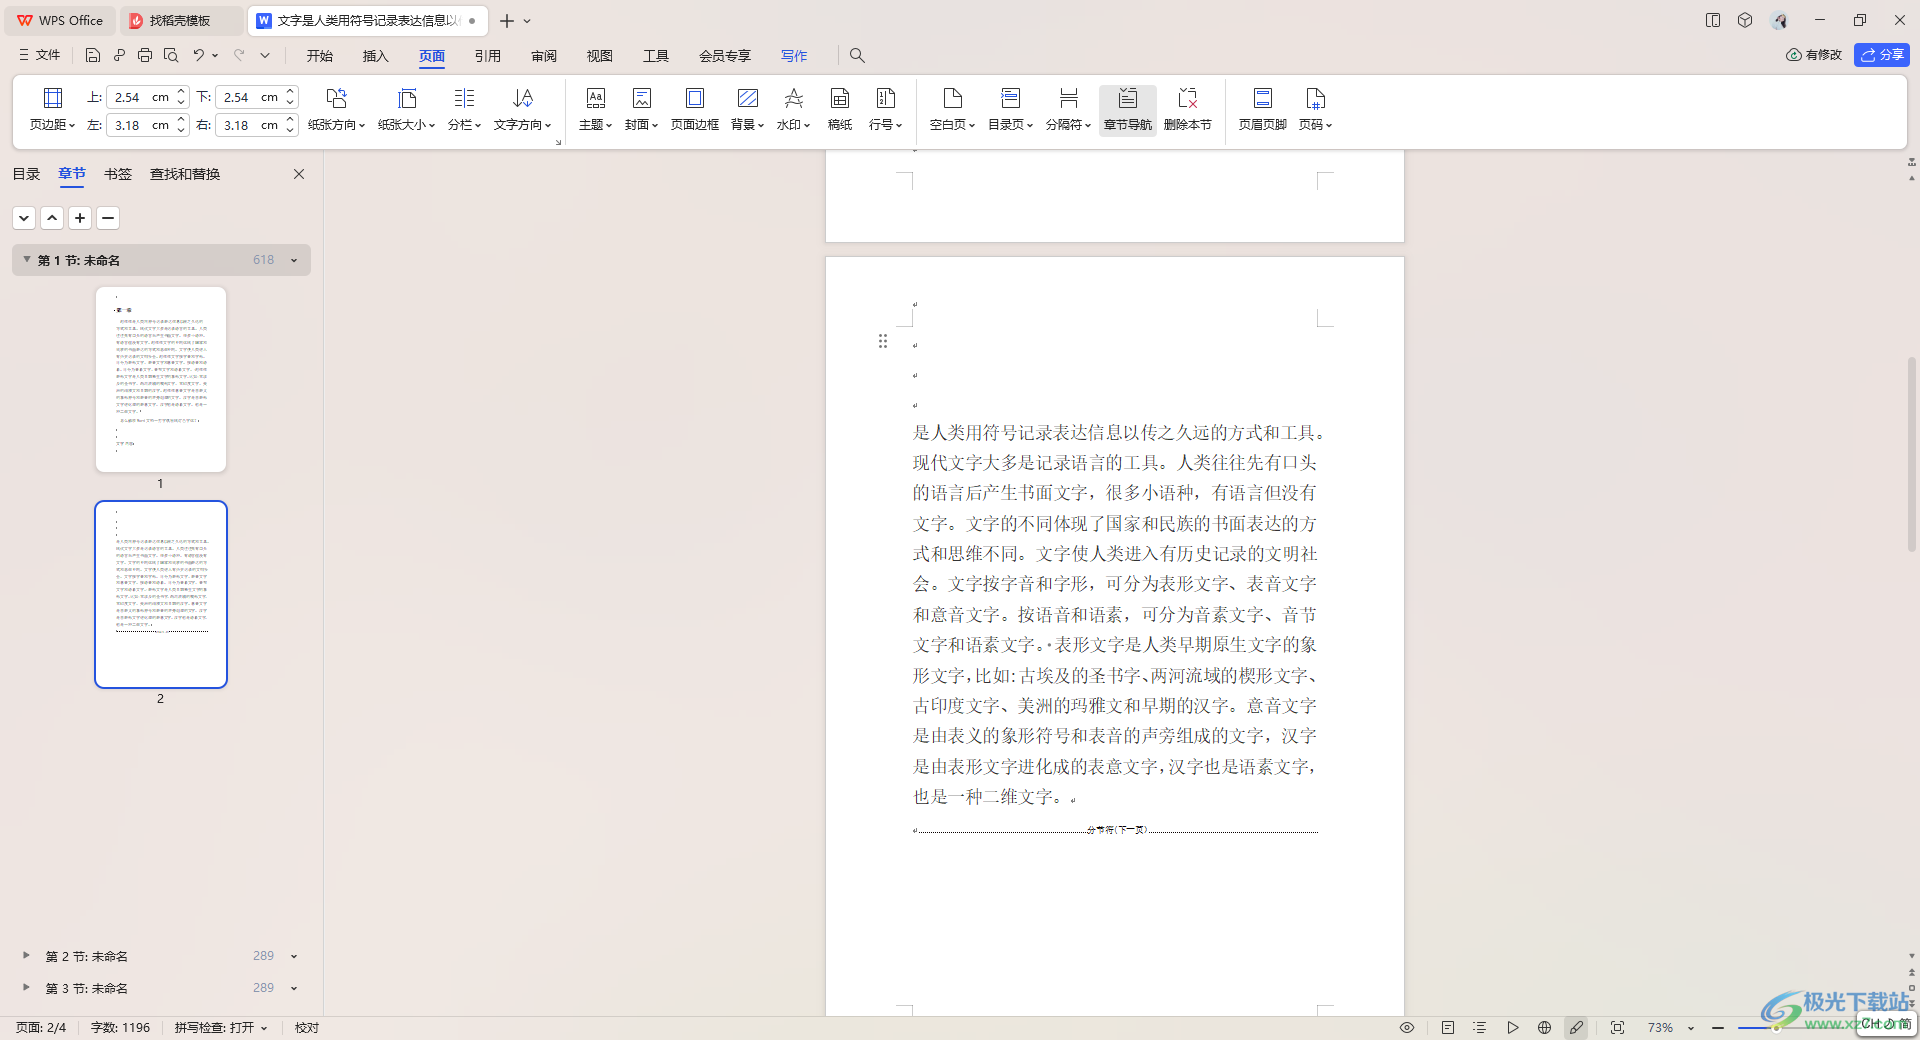Open 第 2 节 section options dropdown
Image resolution: width=1920 pixels, height=1040 pixels.
[x=294, y=956]
